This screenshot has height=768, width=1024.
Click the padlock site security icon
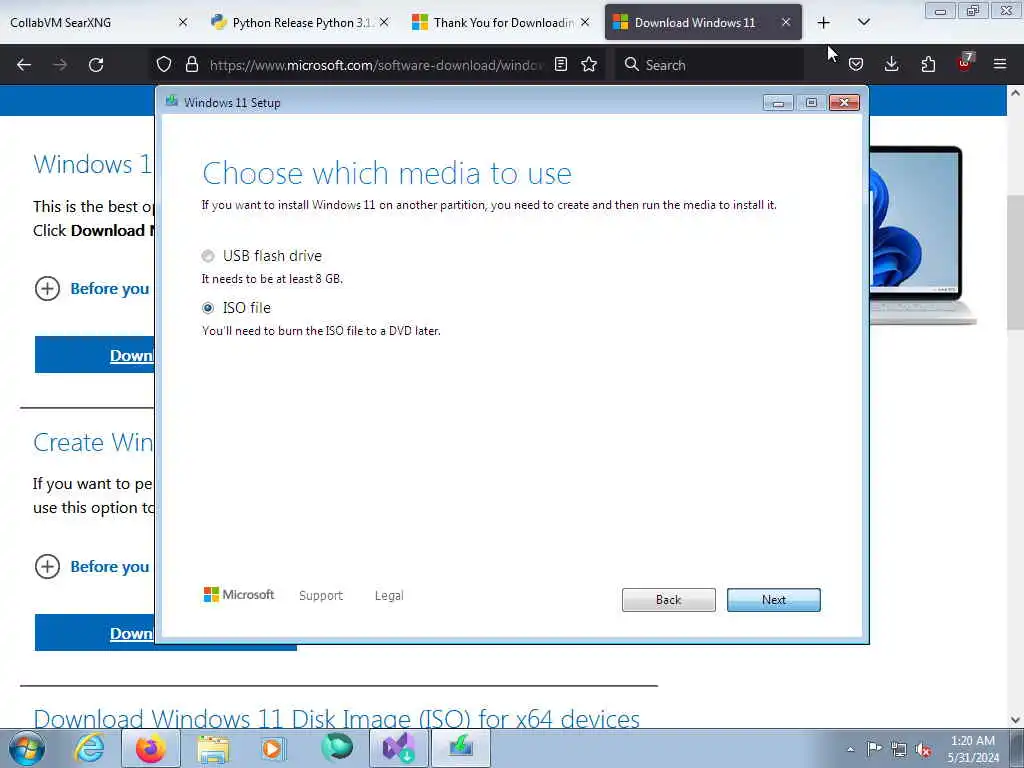pos(191,64)
